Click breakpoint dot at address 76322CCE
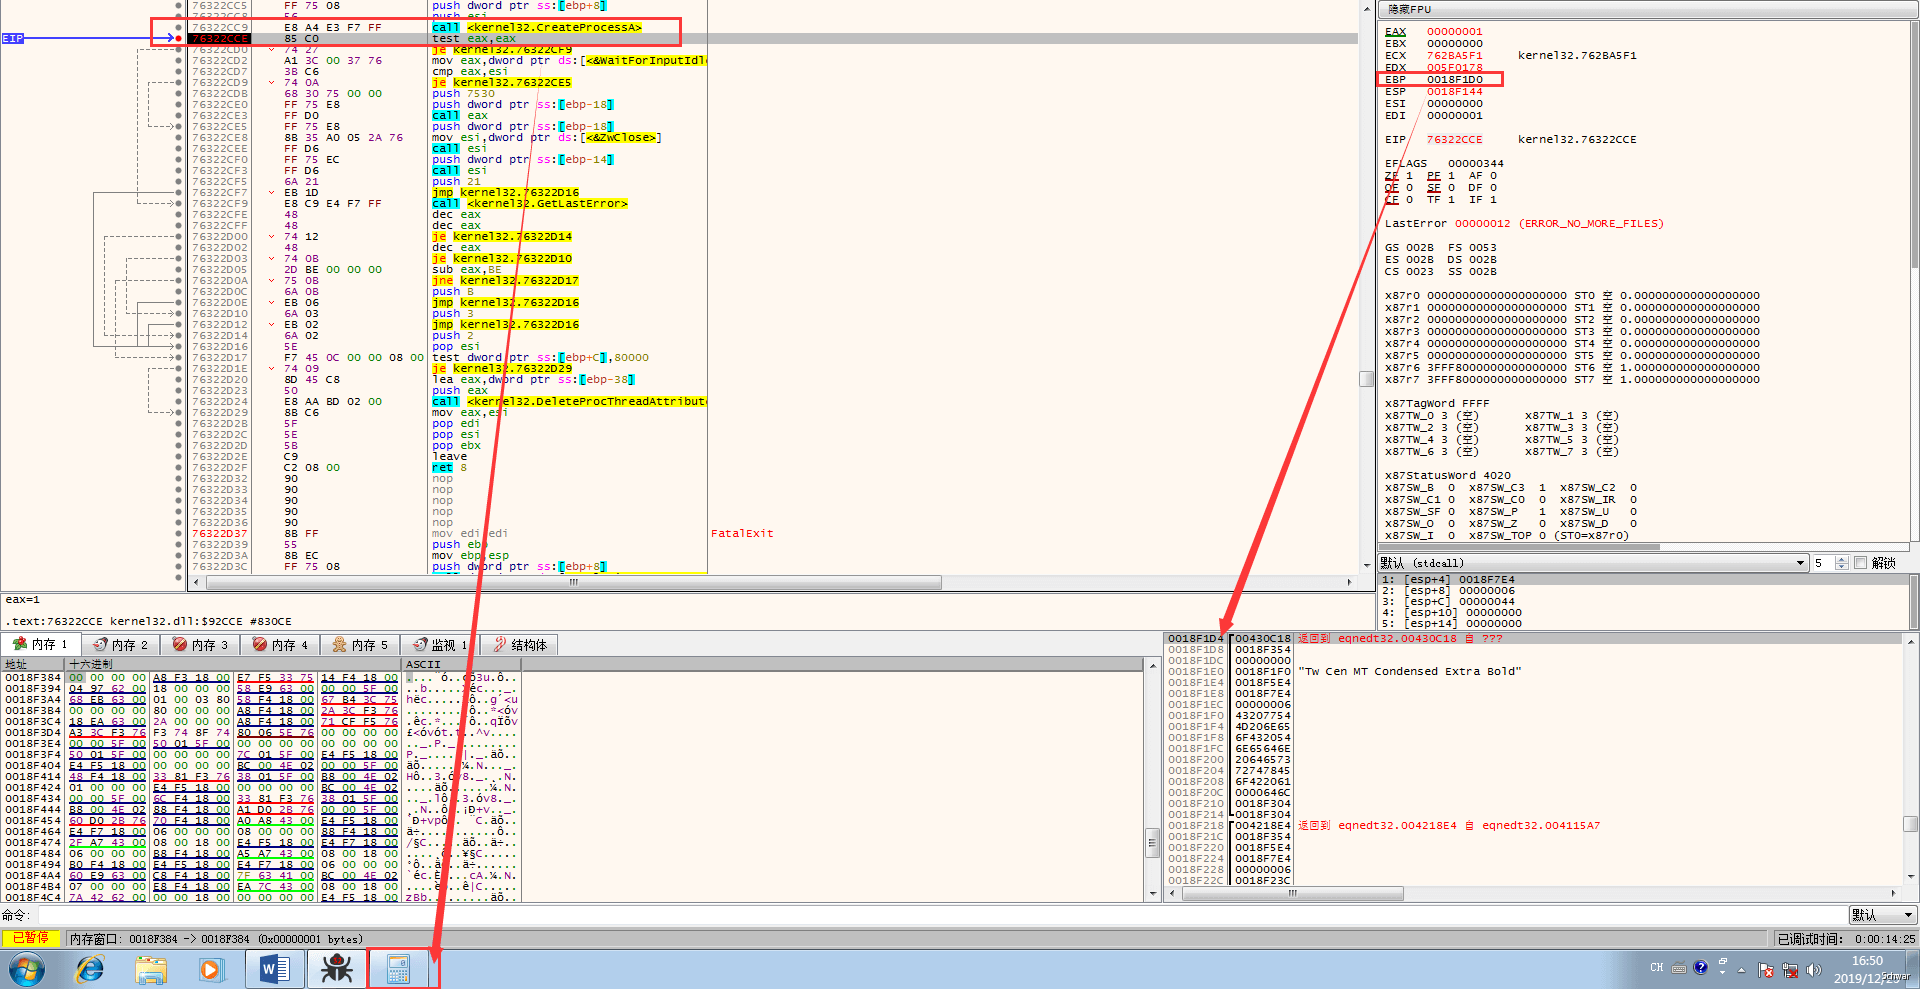Screen dimensions: 1920x989 point(179,39)
